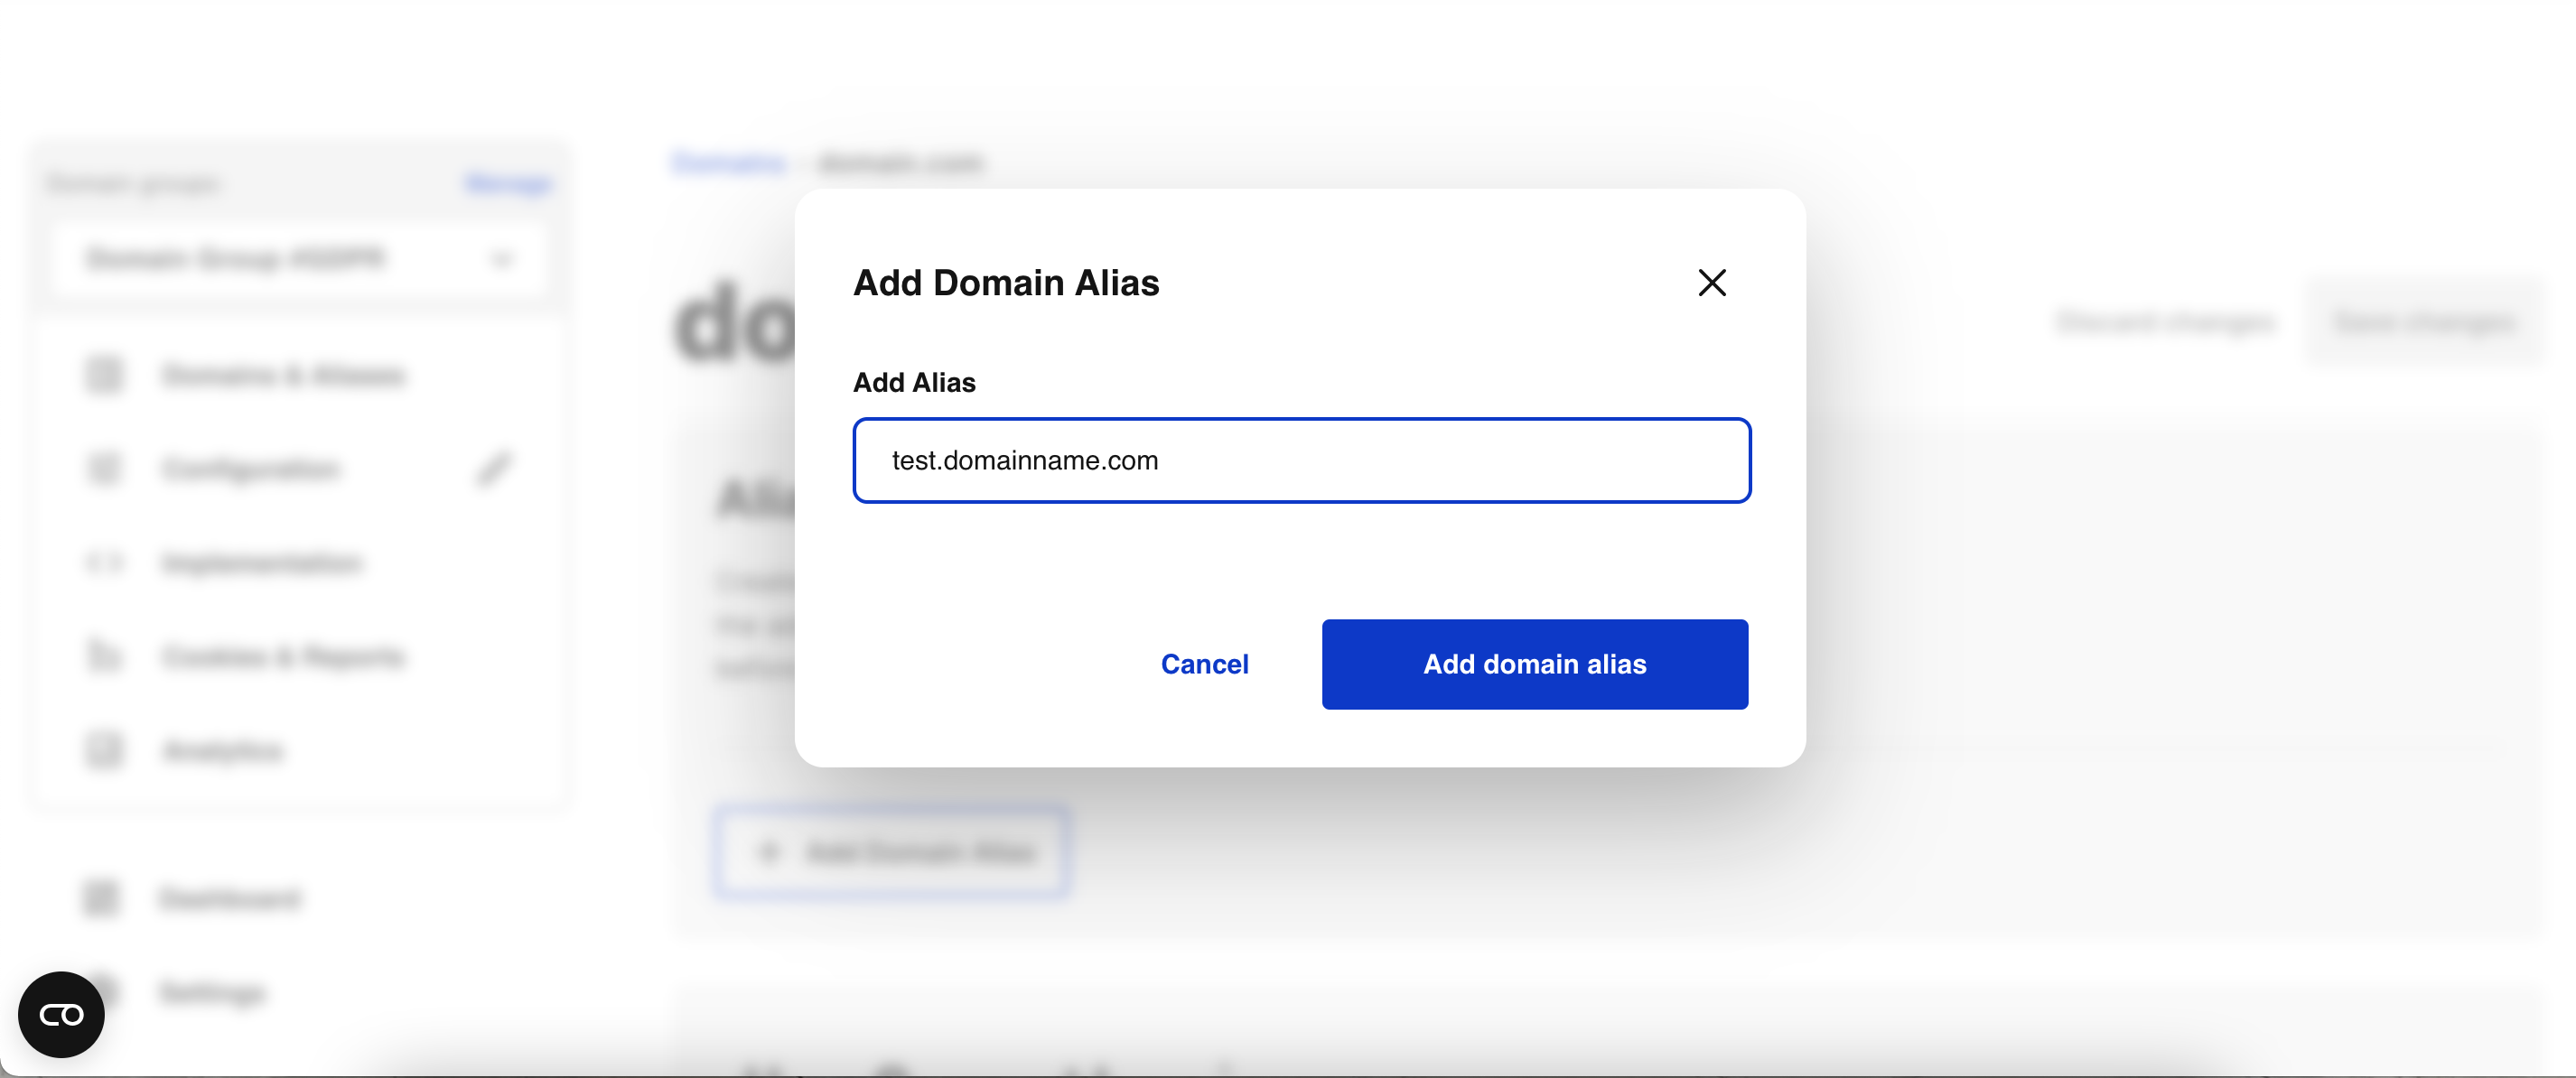Open the Cookiebot round widget icon
The width and height of the screenshot is (2576, 1078).
(x=61, y=1014)
